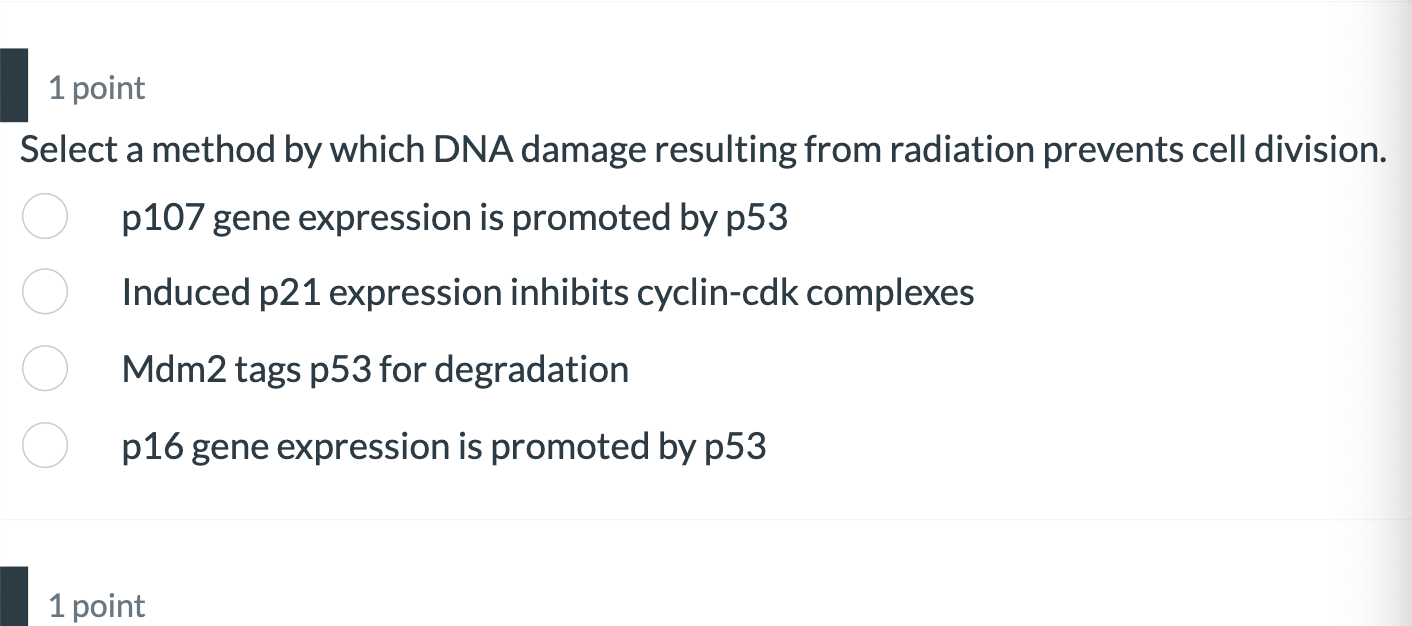
Task: Click the second 1 point label
Action: click(x=96, y=605)
